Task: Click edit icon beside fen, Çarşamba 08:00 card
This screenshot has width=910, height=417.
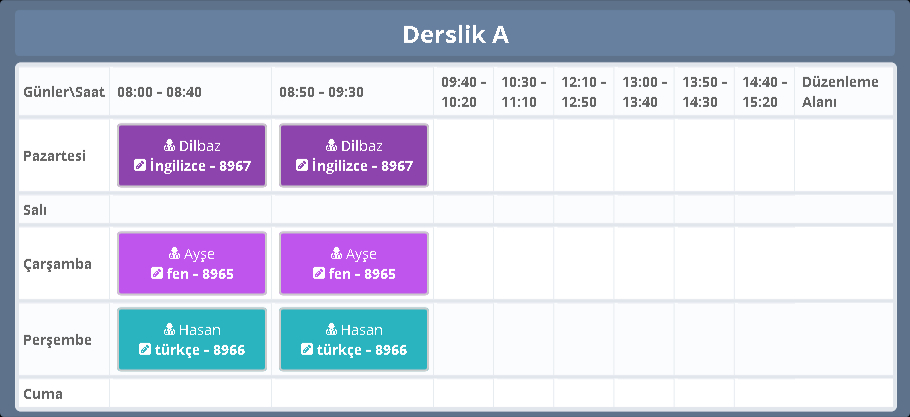Action: [156, 274]
